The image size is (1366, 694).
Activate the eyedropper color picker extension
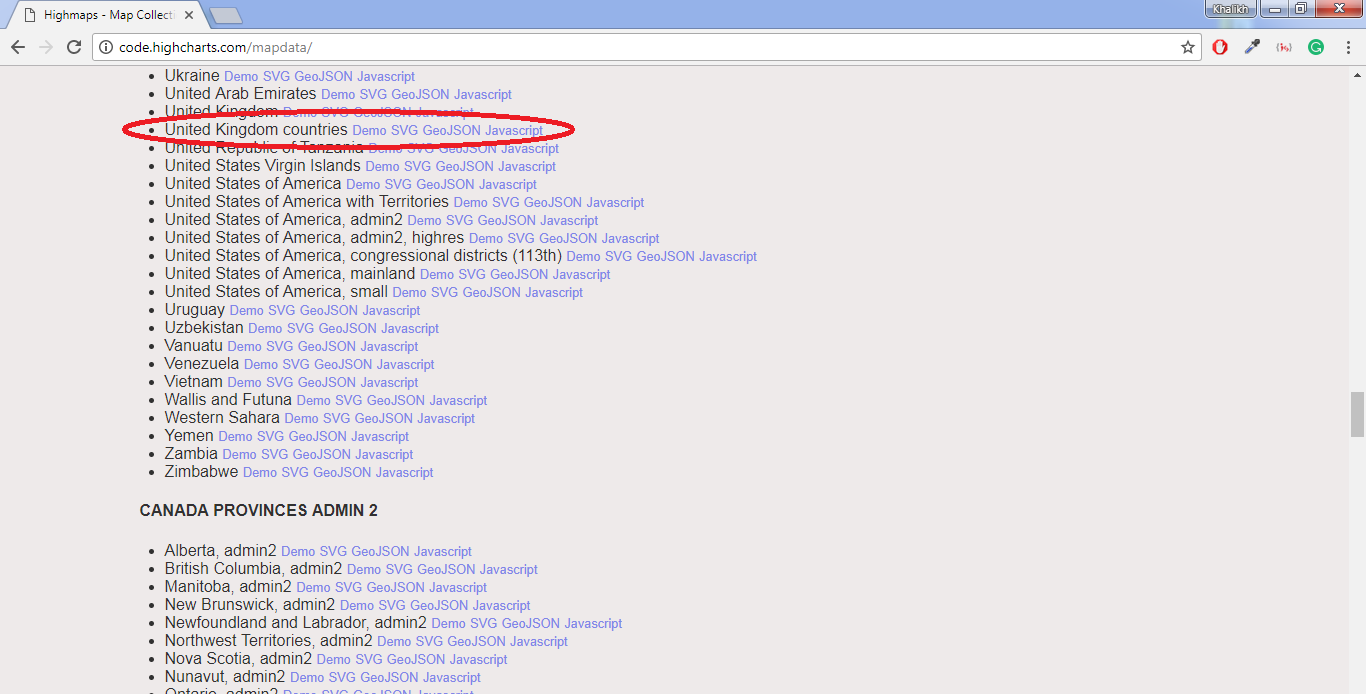click(x=1252, y=47)
